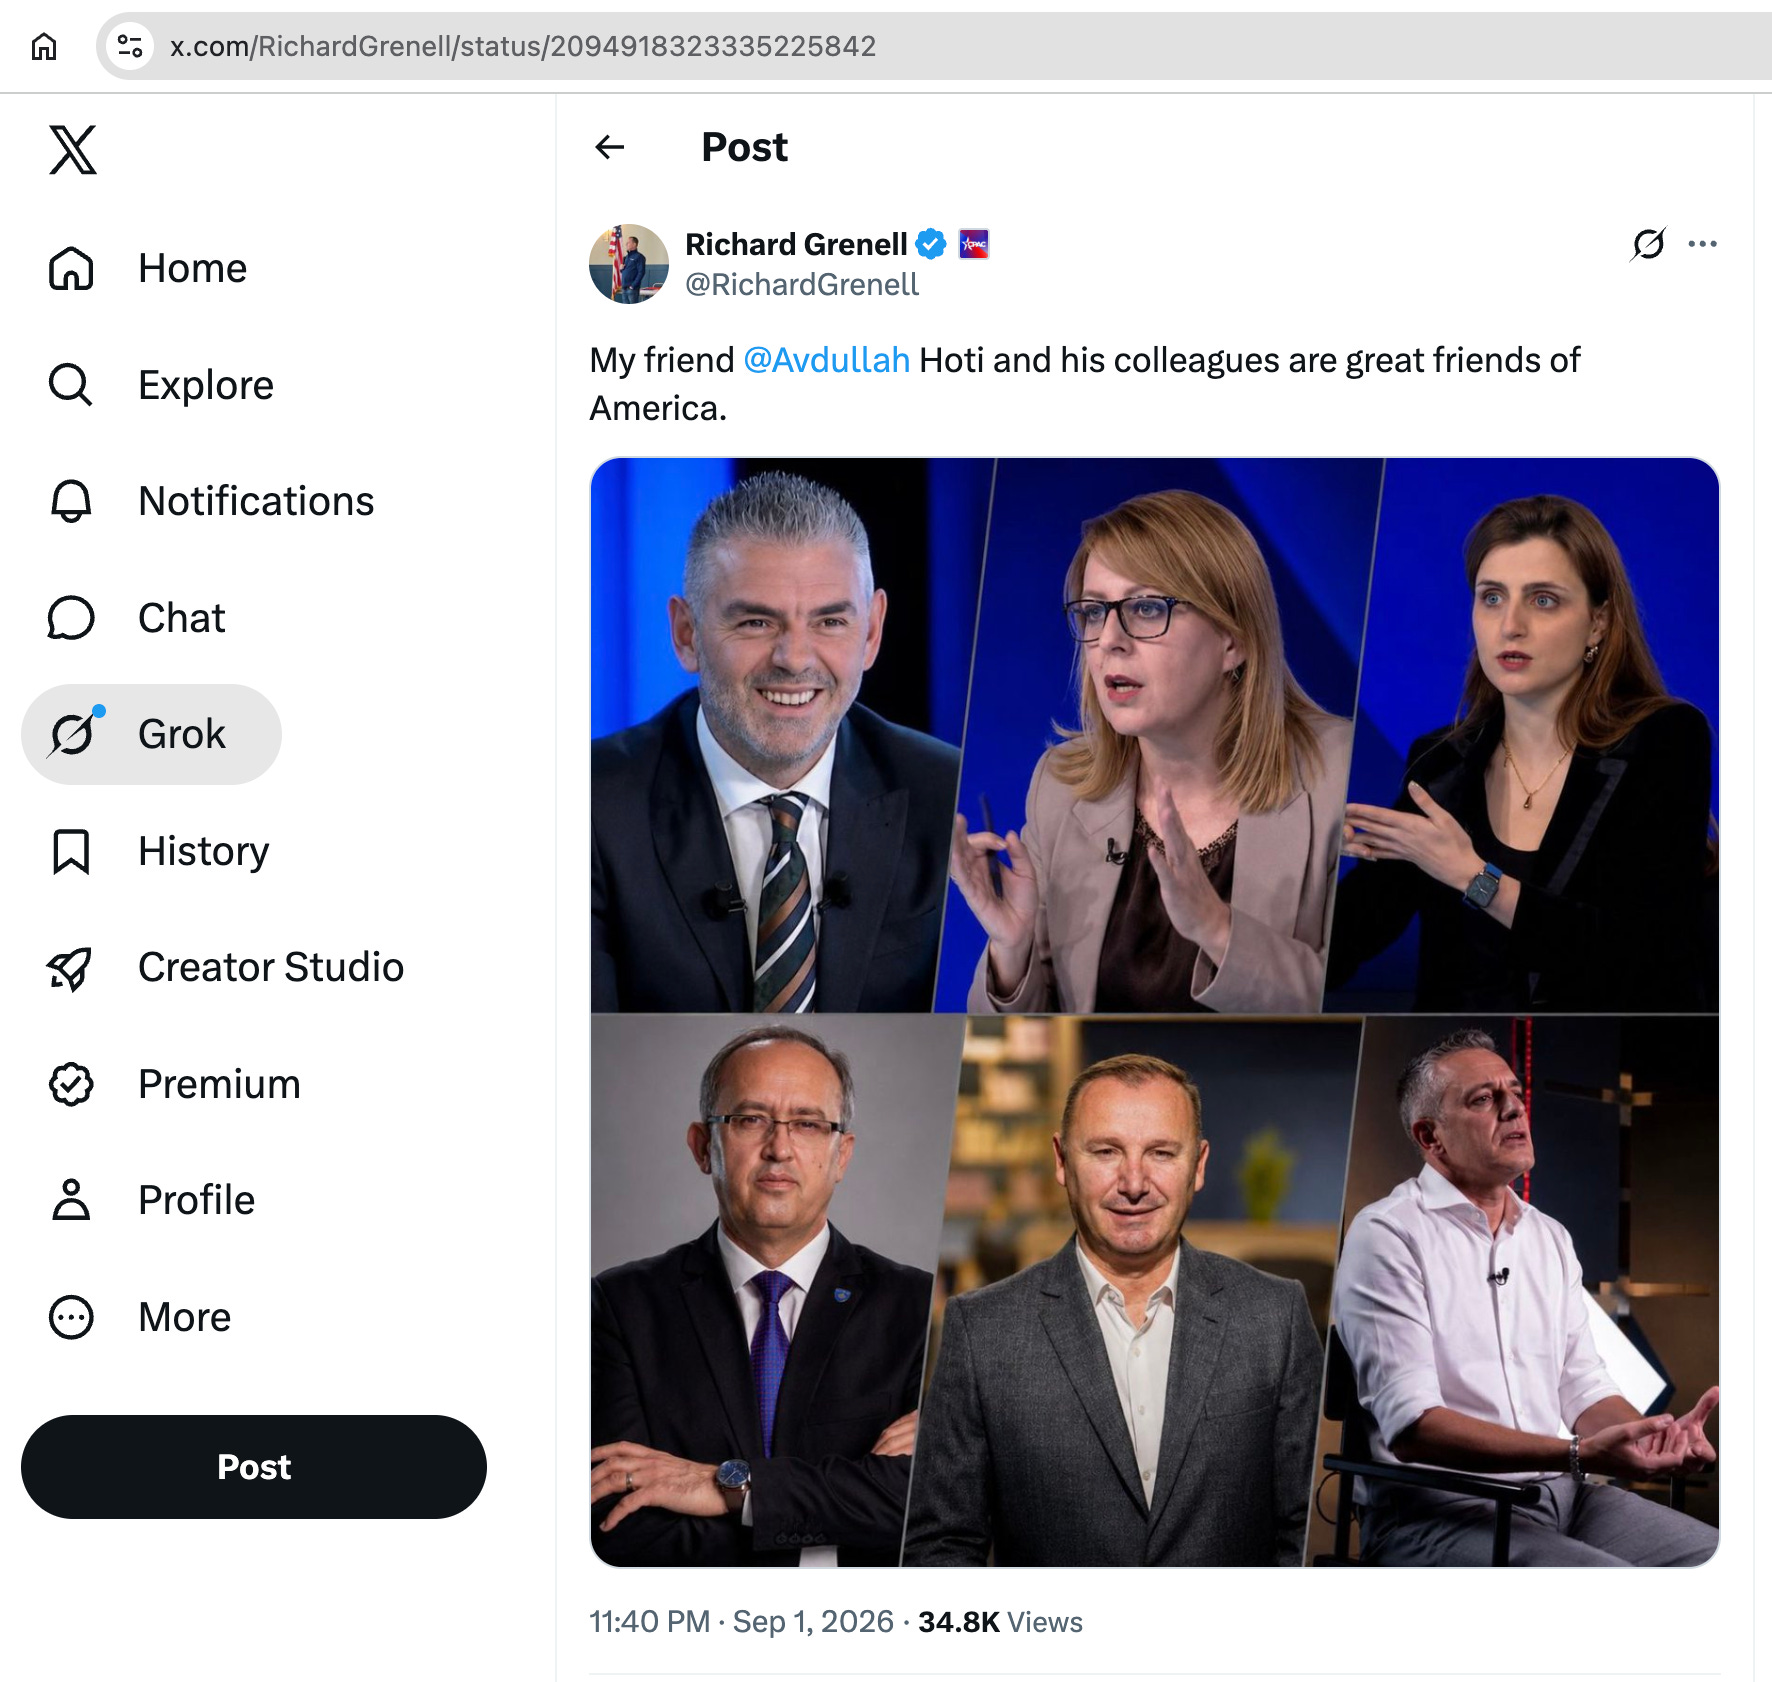Open History bookmarks item
The height and width of the screenshot is (1682, 1772).
pyautogui.click(x=159, y=851)
